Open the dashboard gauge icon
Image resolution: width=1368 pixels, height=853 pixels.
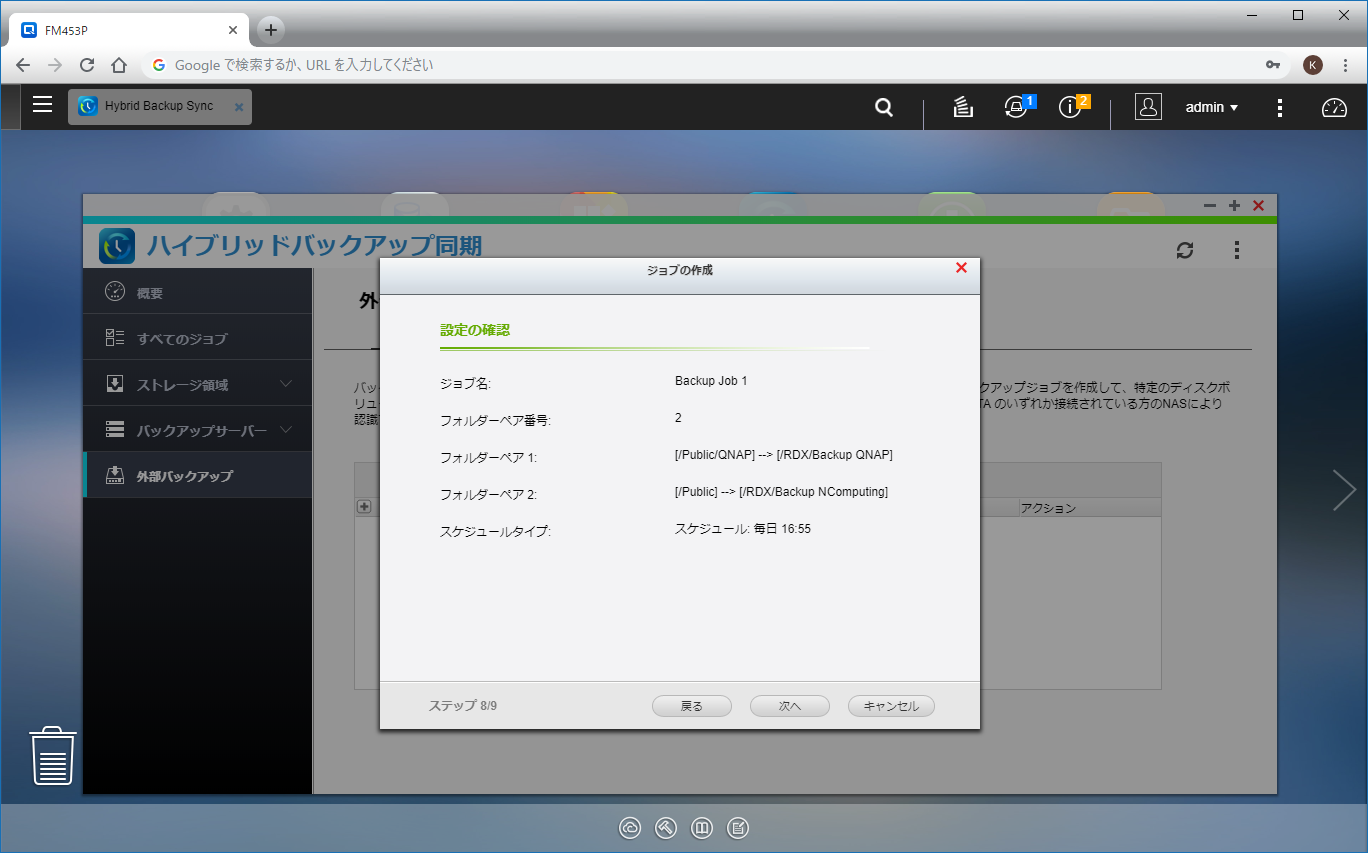(1334, 107)
